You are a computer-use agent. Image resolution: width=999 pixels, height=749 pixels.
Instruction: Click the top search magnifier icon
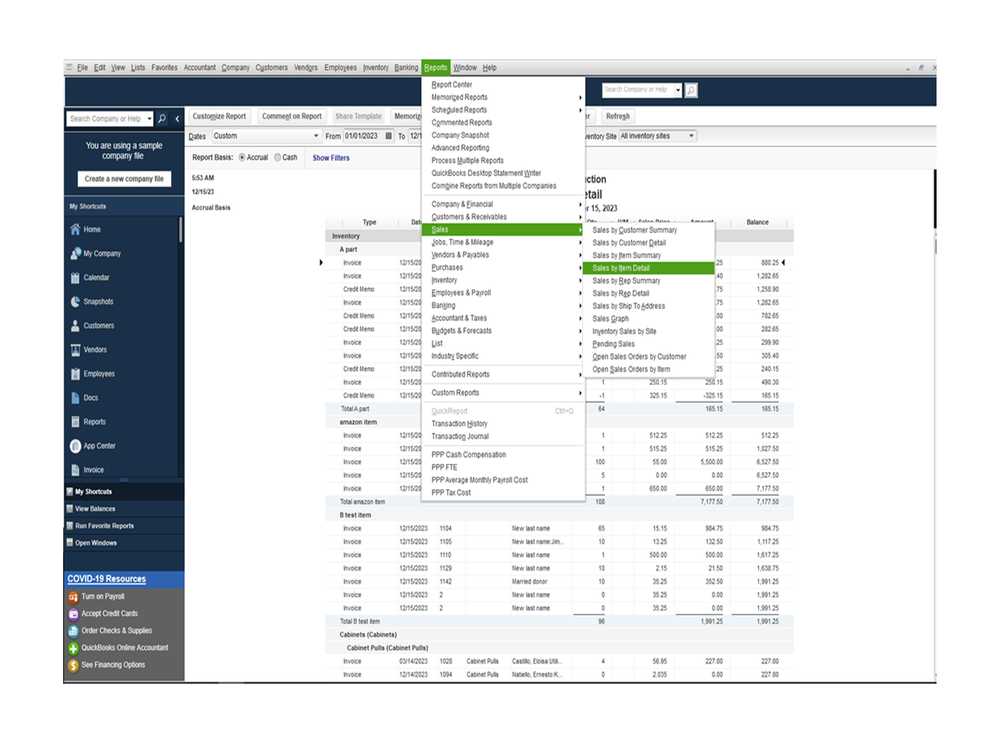click(691, 90)
